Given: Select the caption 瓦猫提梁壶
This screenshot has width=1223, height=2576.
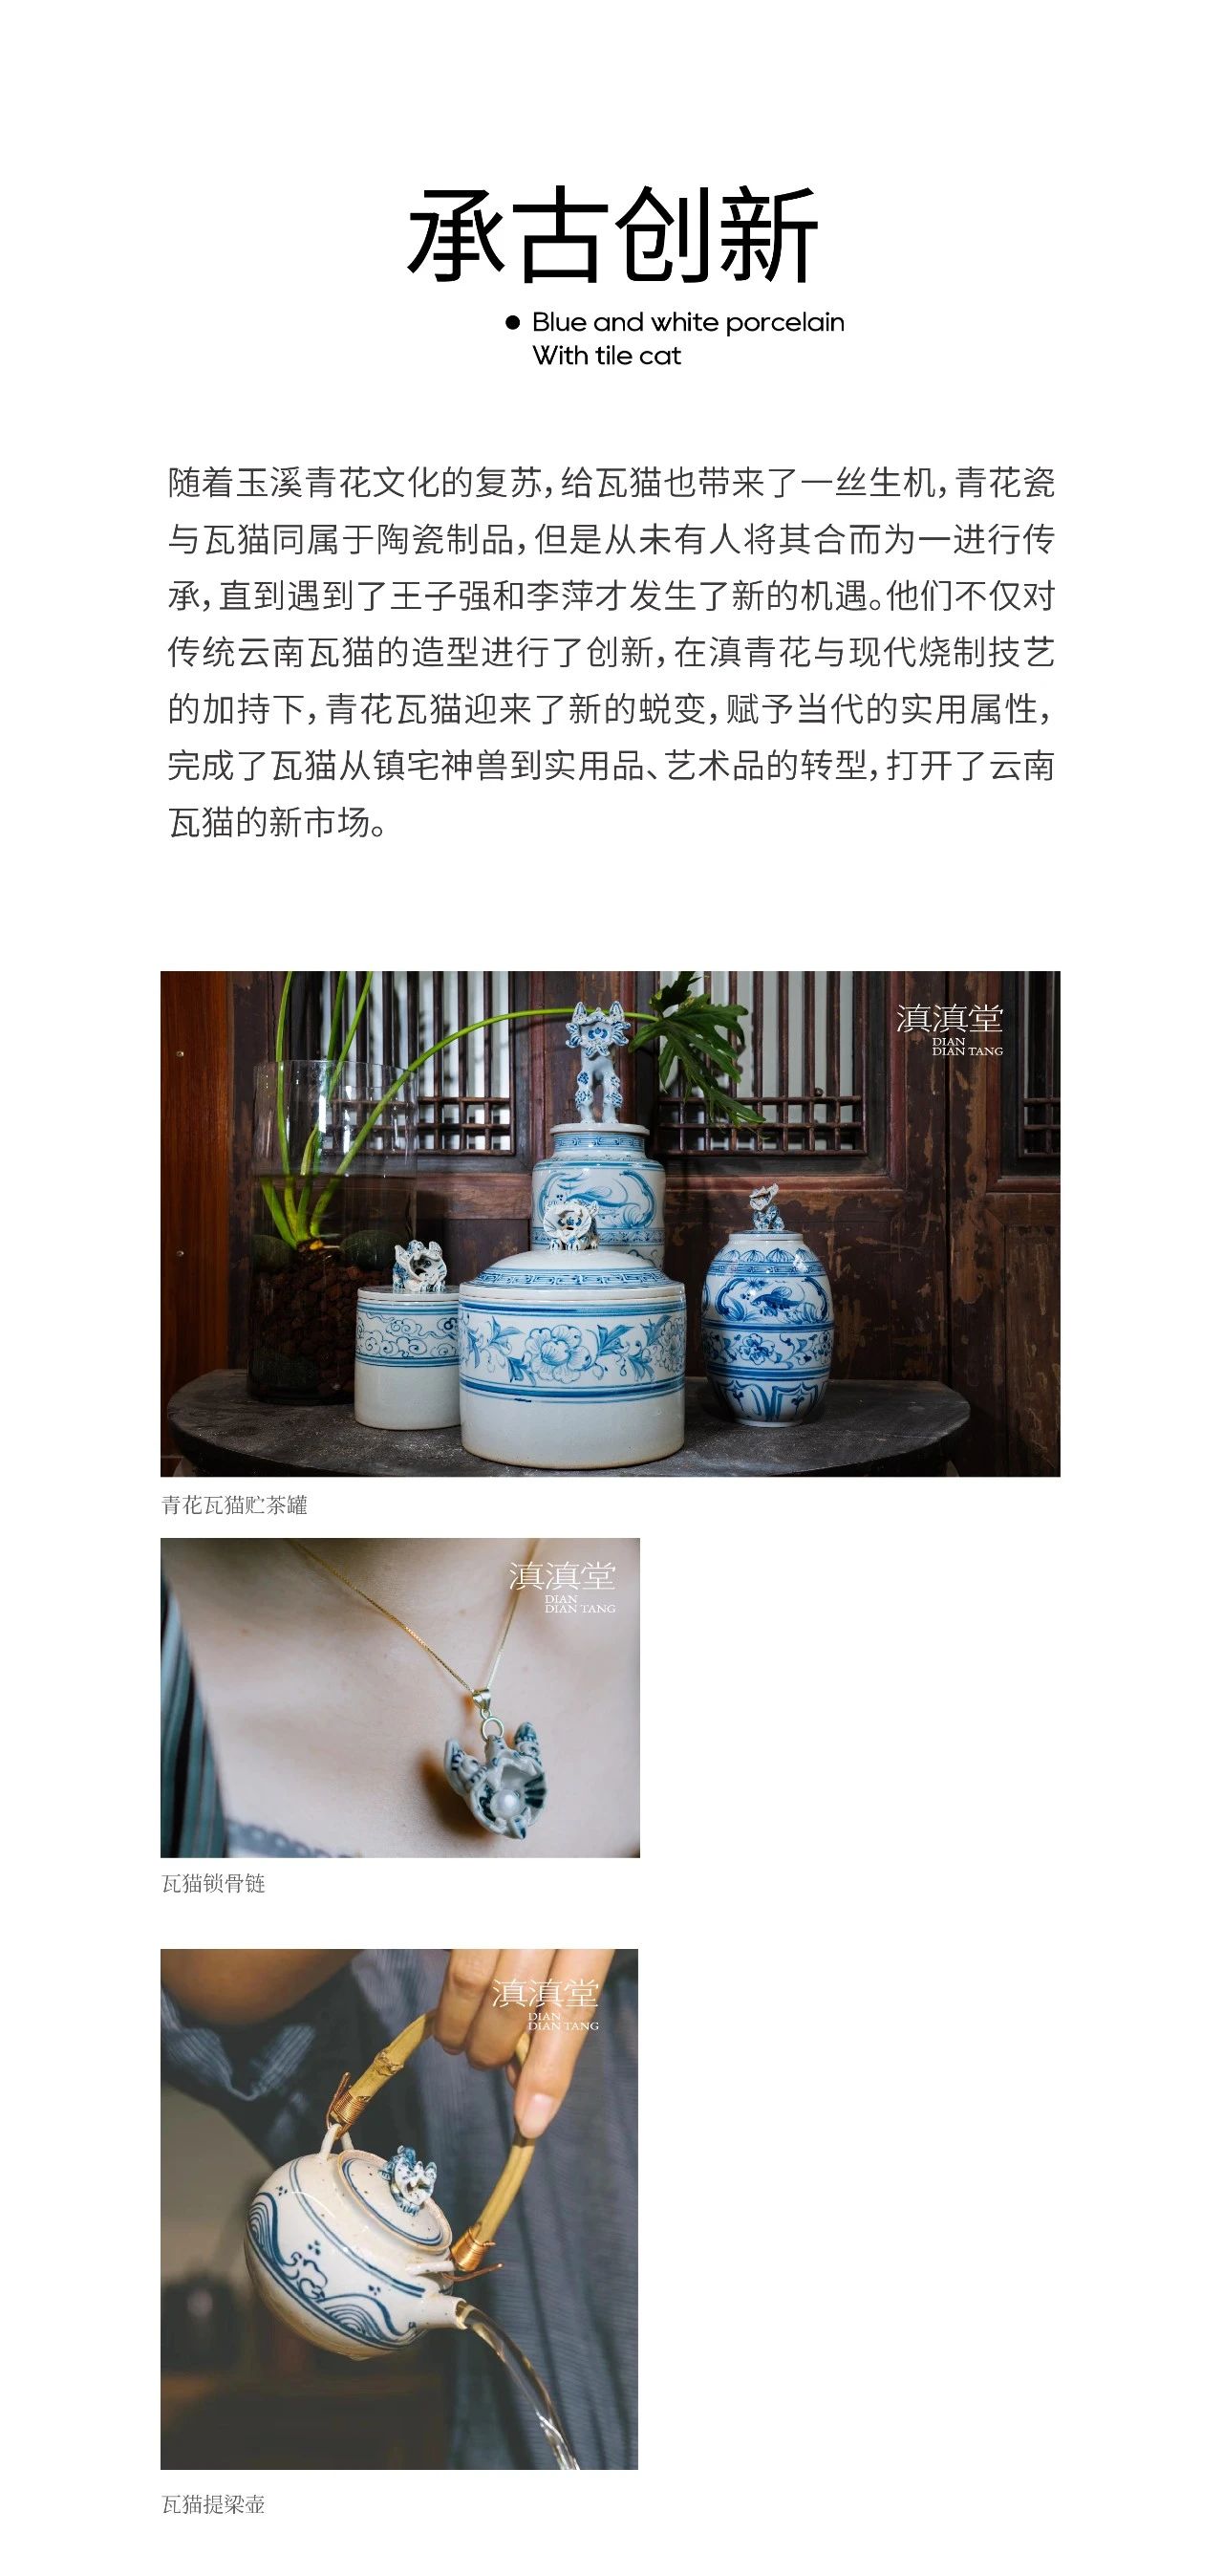Looking at the screenshot, I should tap(213, 2504).
